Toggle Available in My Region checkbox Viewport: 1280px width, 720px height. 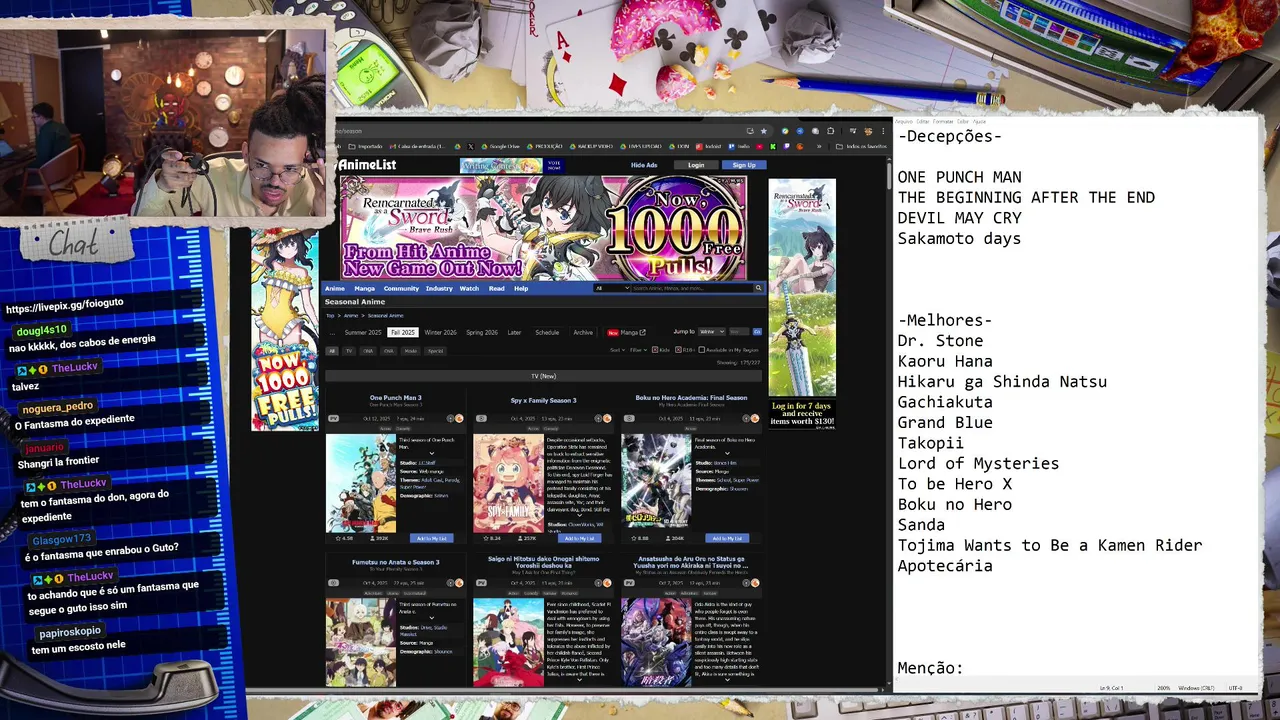click(702, 350)
